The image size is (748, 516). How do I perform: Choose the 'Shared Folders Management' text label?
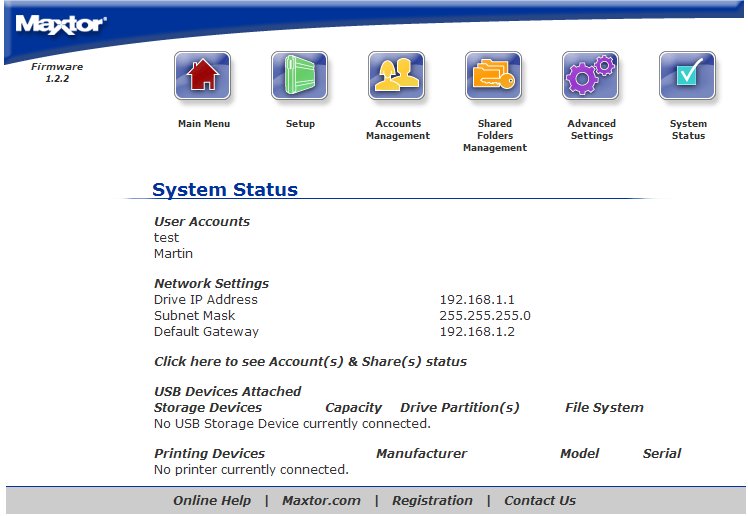(494, 136)
